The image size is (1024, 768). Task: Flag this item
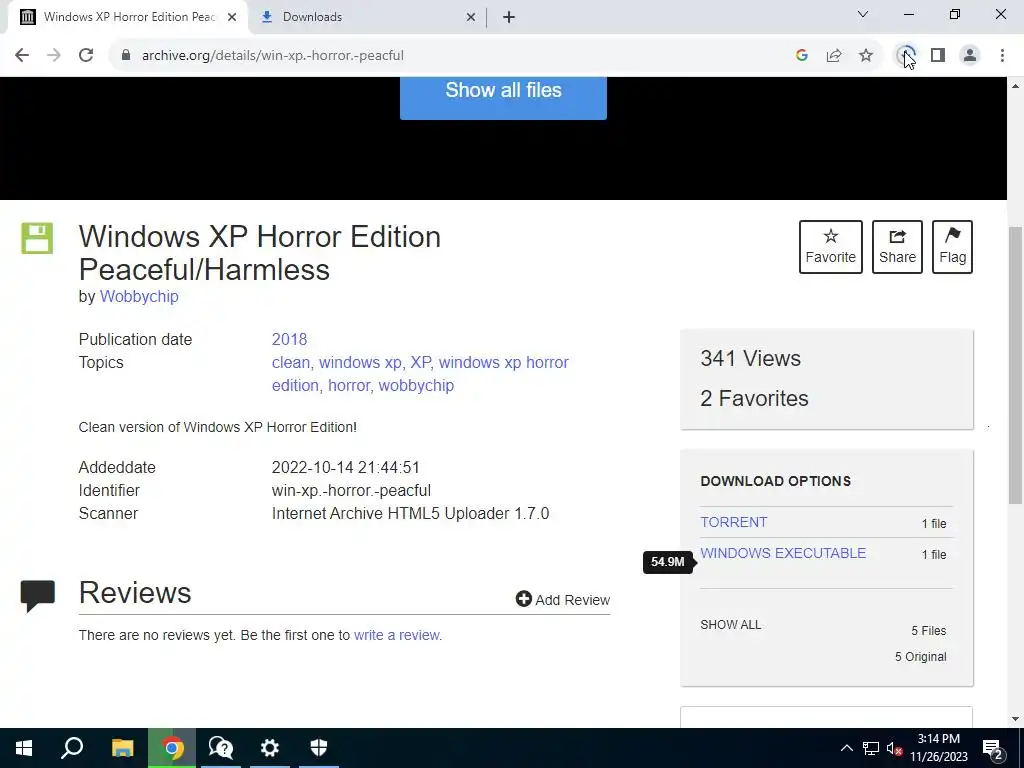click(x=952, y=247)
